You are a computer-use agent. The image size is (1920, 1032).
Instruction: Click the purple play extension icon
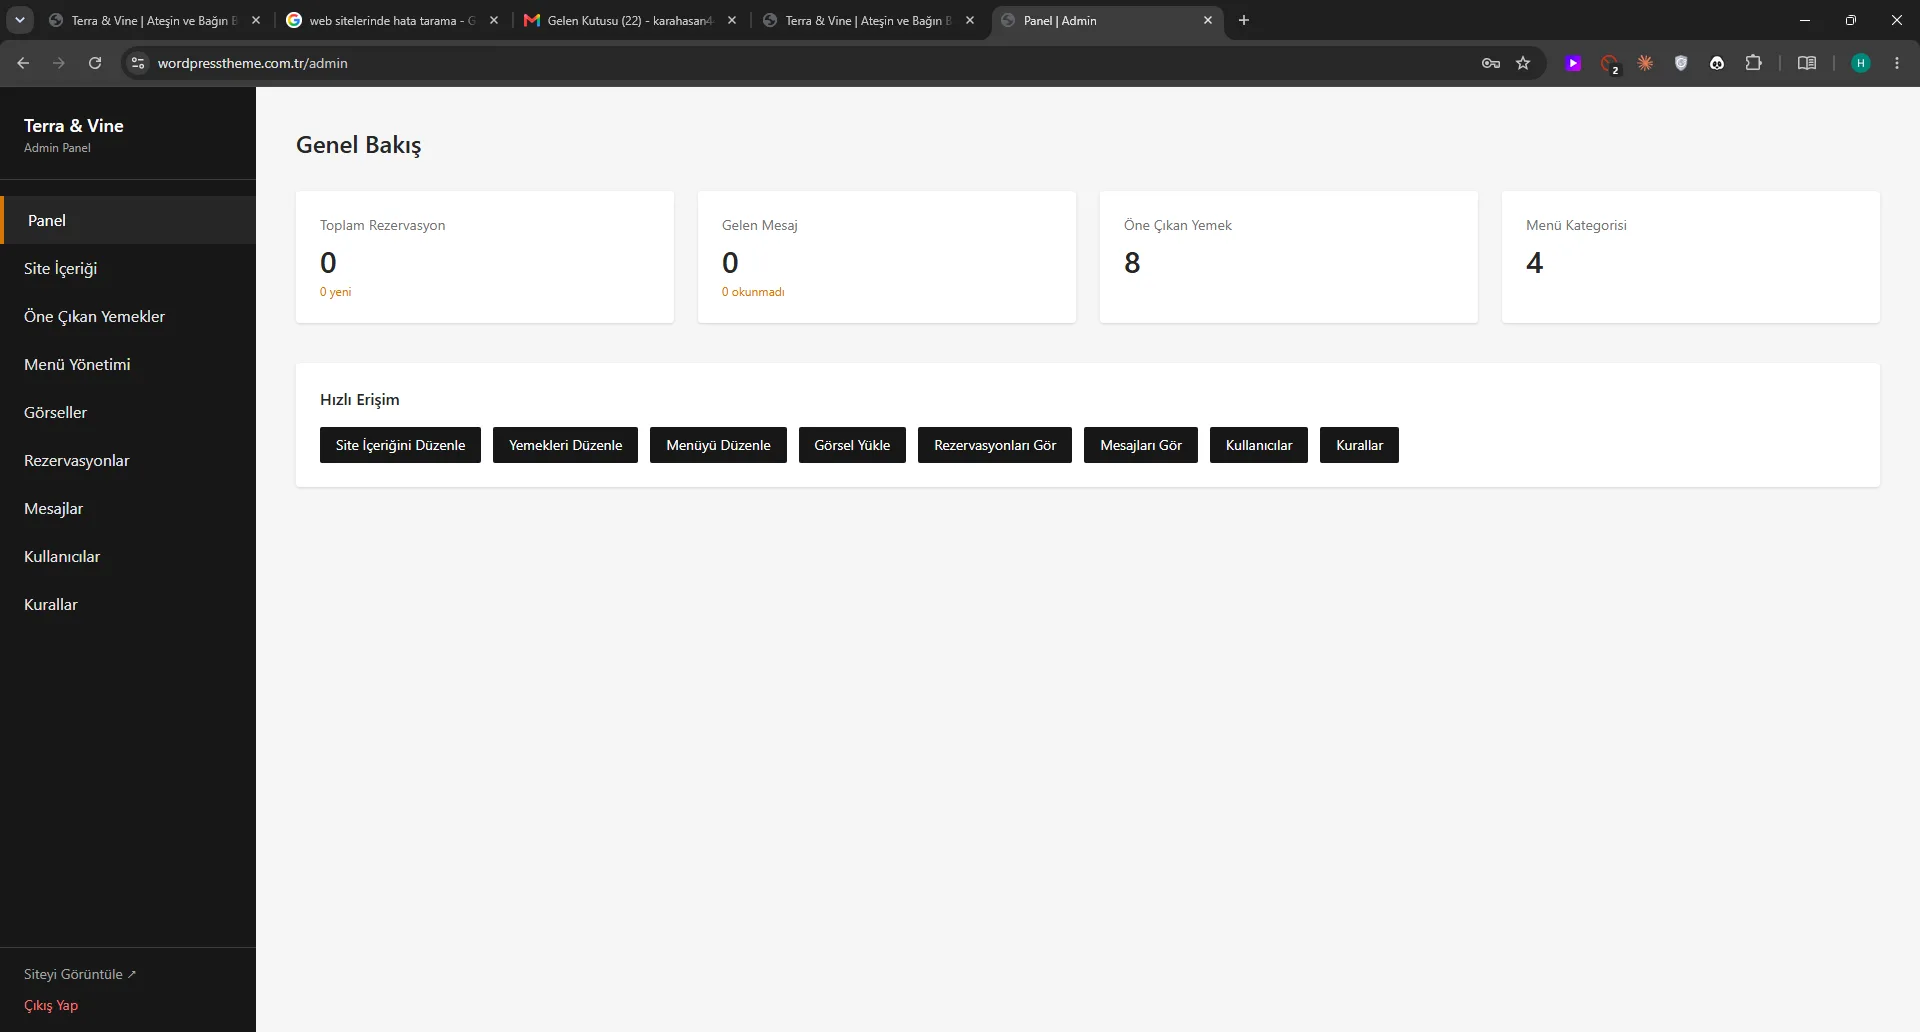click(1573, 63)
